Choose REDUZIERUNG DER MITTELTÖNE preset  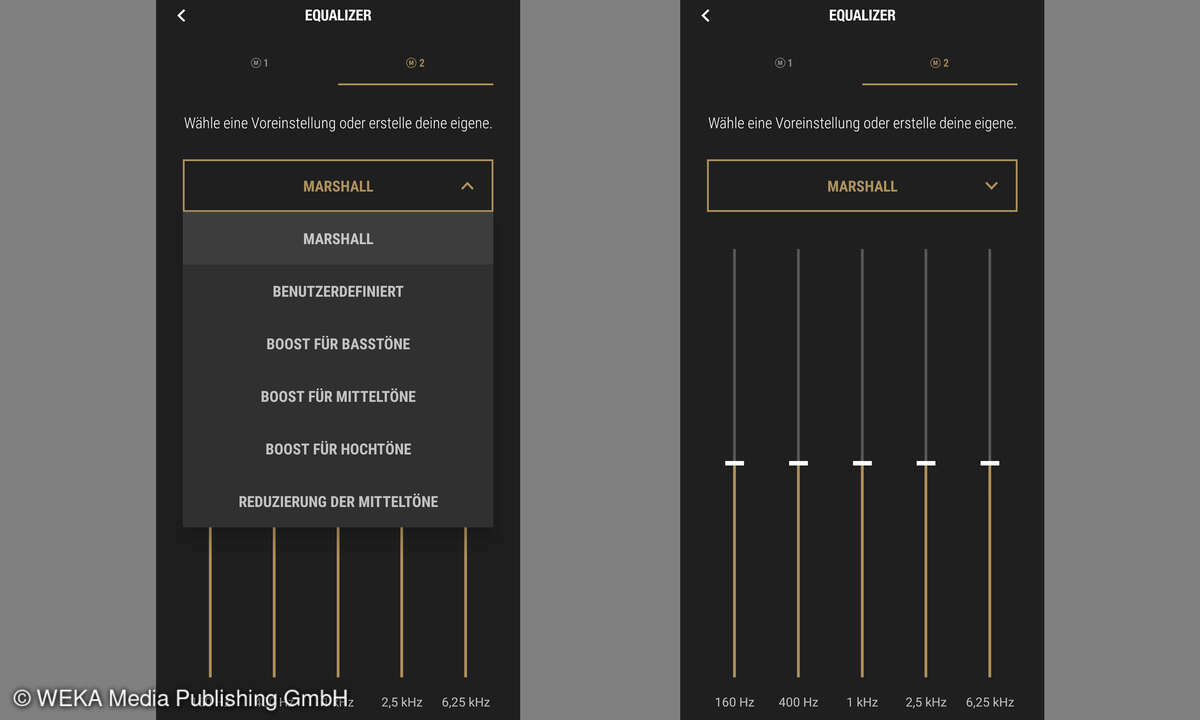[338, 502]
